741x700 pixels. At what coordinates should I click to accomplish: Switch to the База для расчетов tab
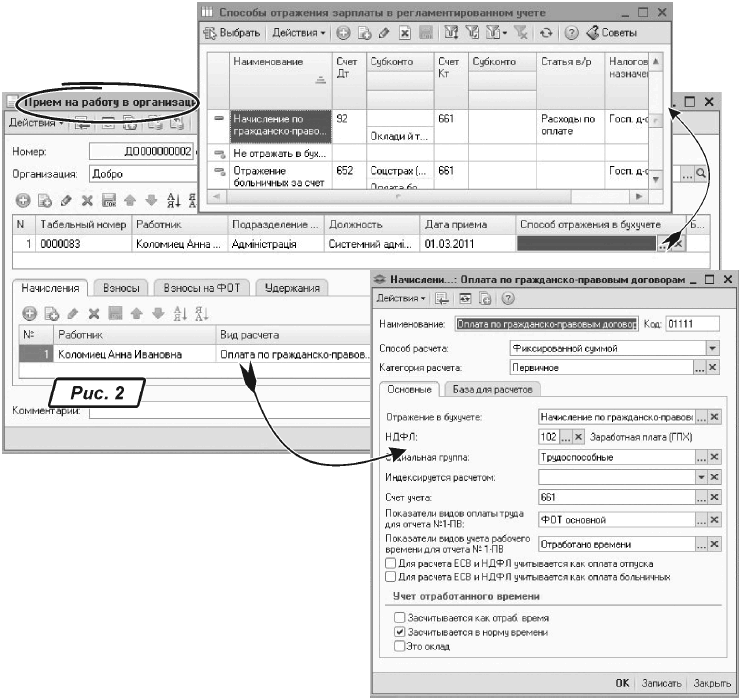[x=493, y=389]
